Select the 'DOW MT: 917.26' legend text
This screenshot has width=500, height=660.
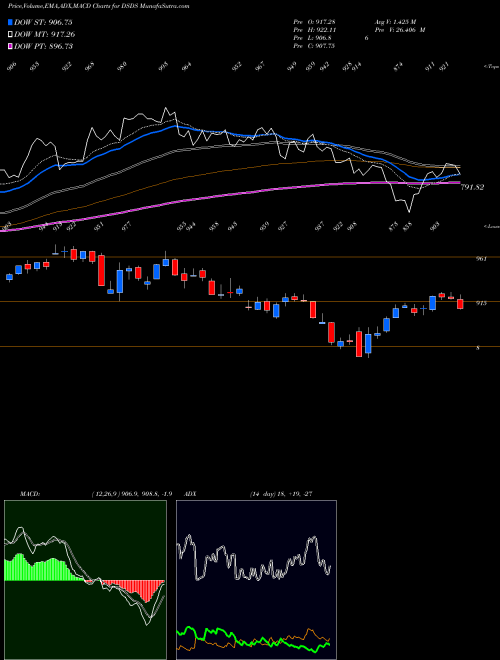point(45,34)
